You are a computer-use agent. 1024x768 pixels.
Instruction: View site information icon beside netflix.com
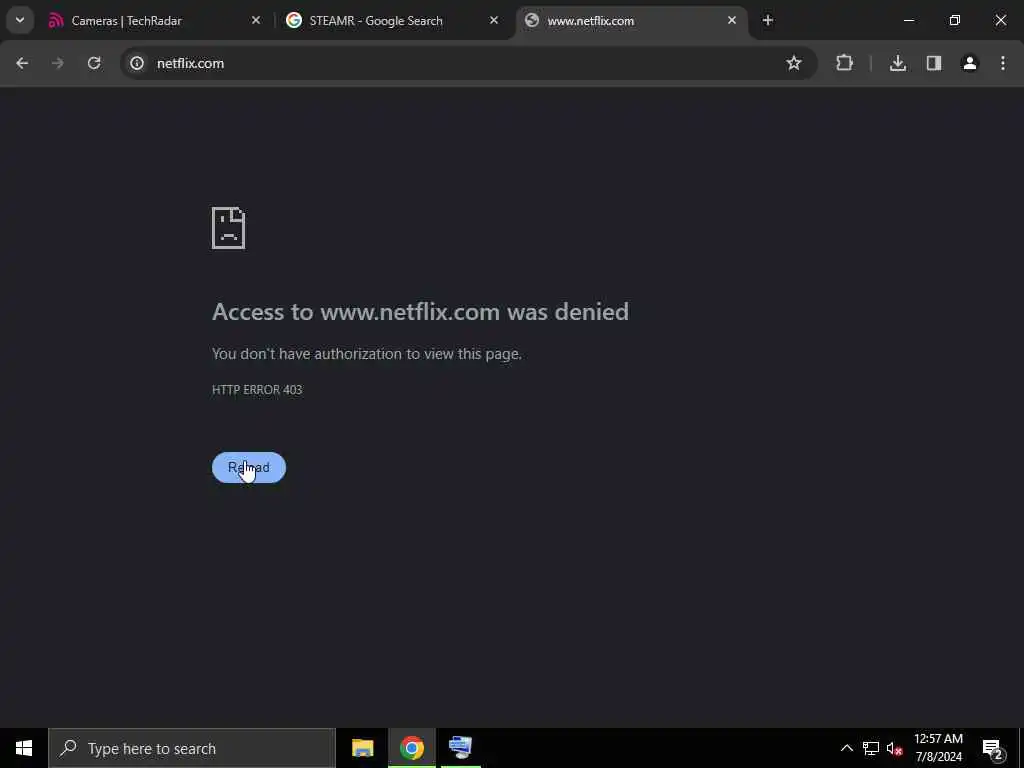tap(136, 63)
